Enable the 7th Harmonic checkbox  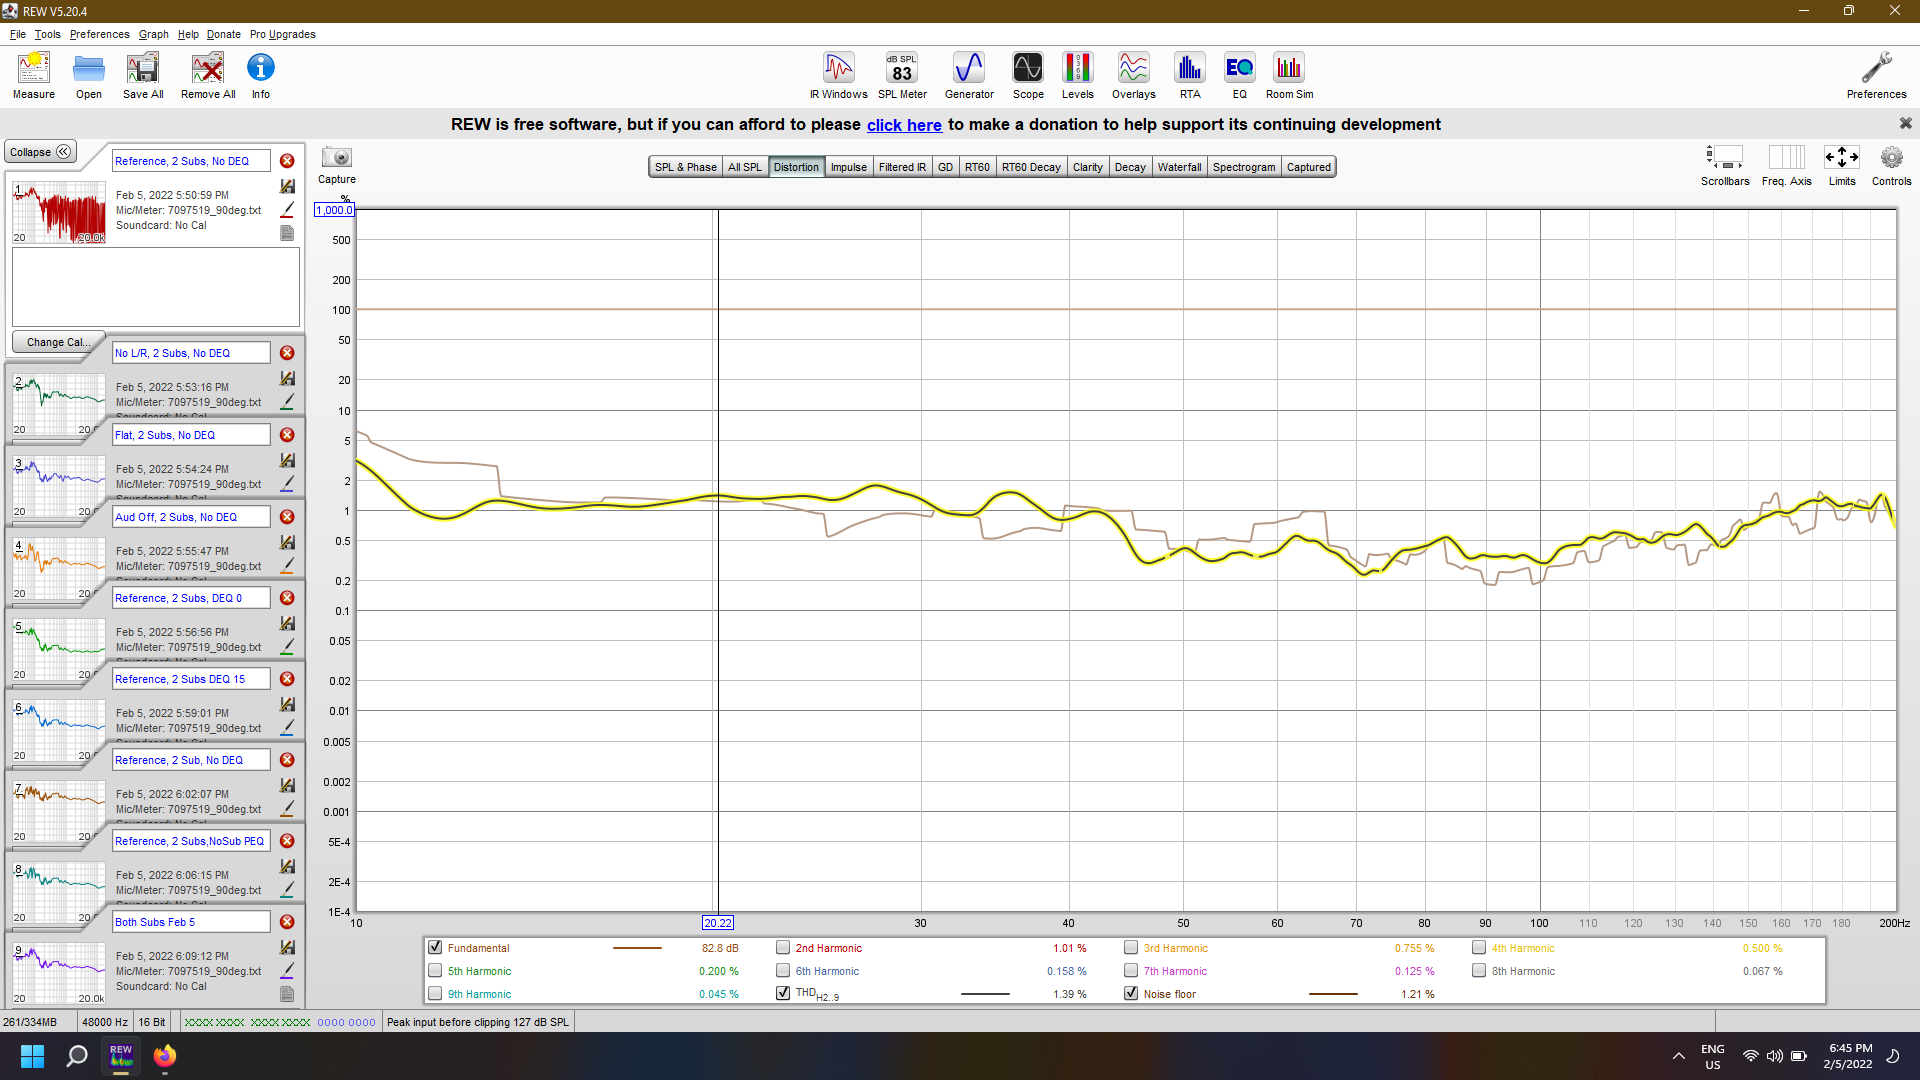pos(1131,970)
